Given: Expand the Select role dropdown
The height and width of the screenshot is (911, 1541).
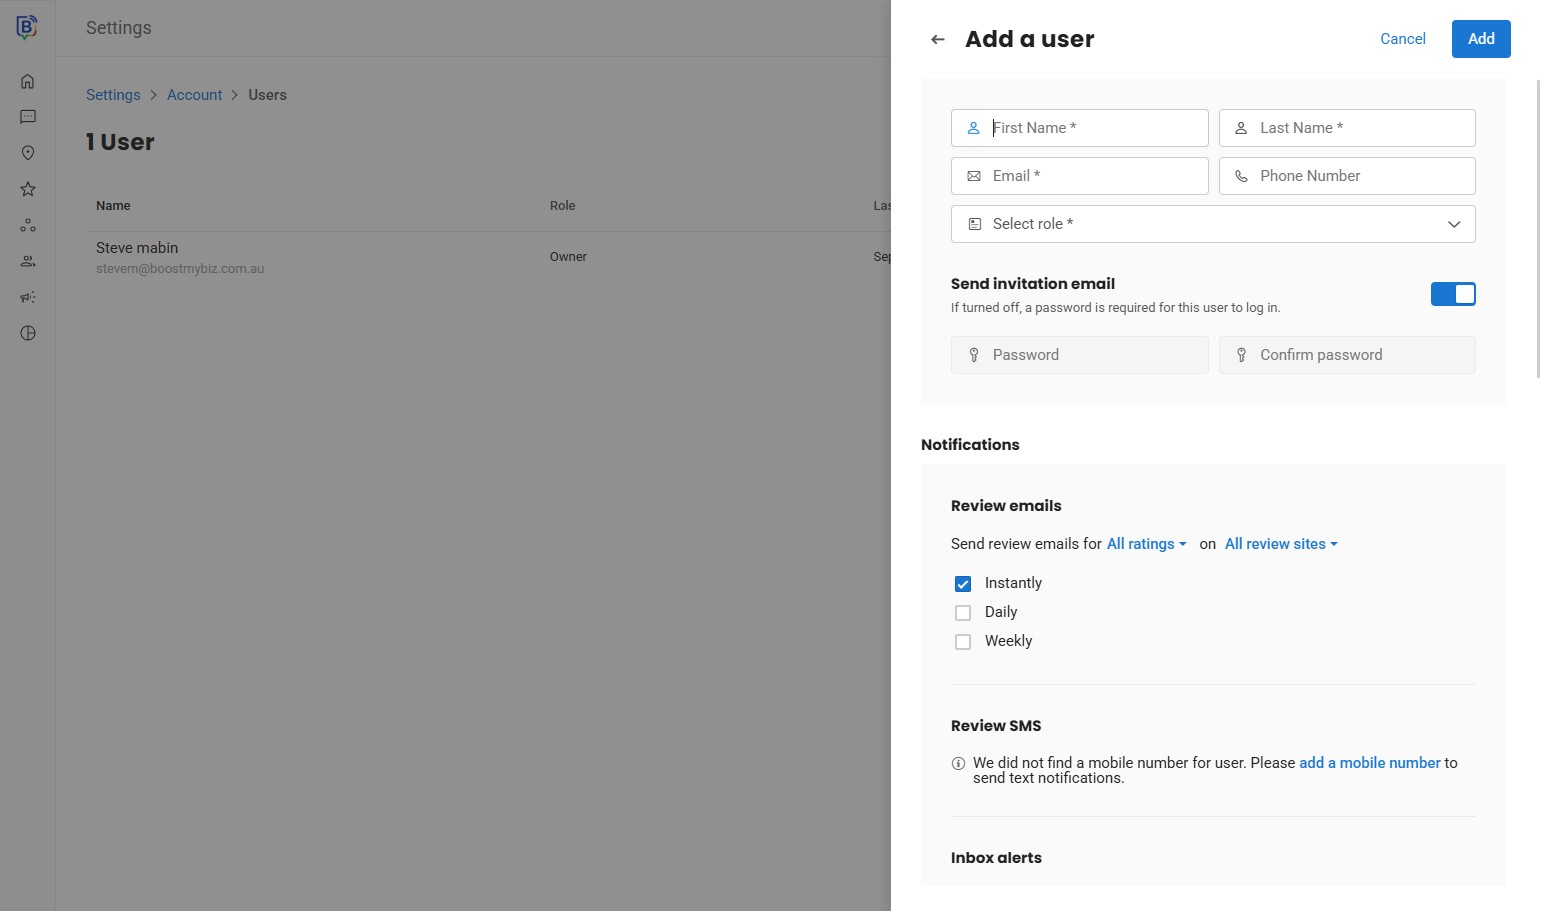Looking at the screenshot, I should [1212, 224].
